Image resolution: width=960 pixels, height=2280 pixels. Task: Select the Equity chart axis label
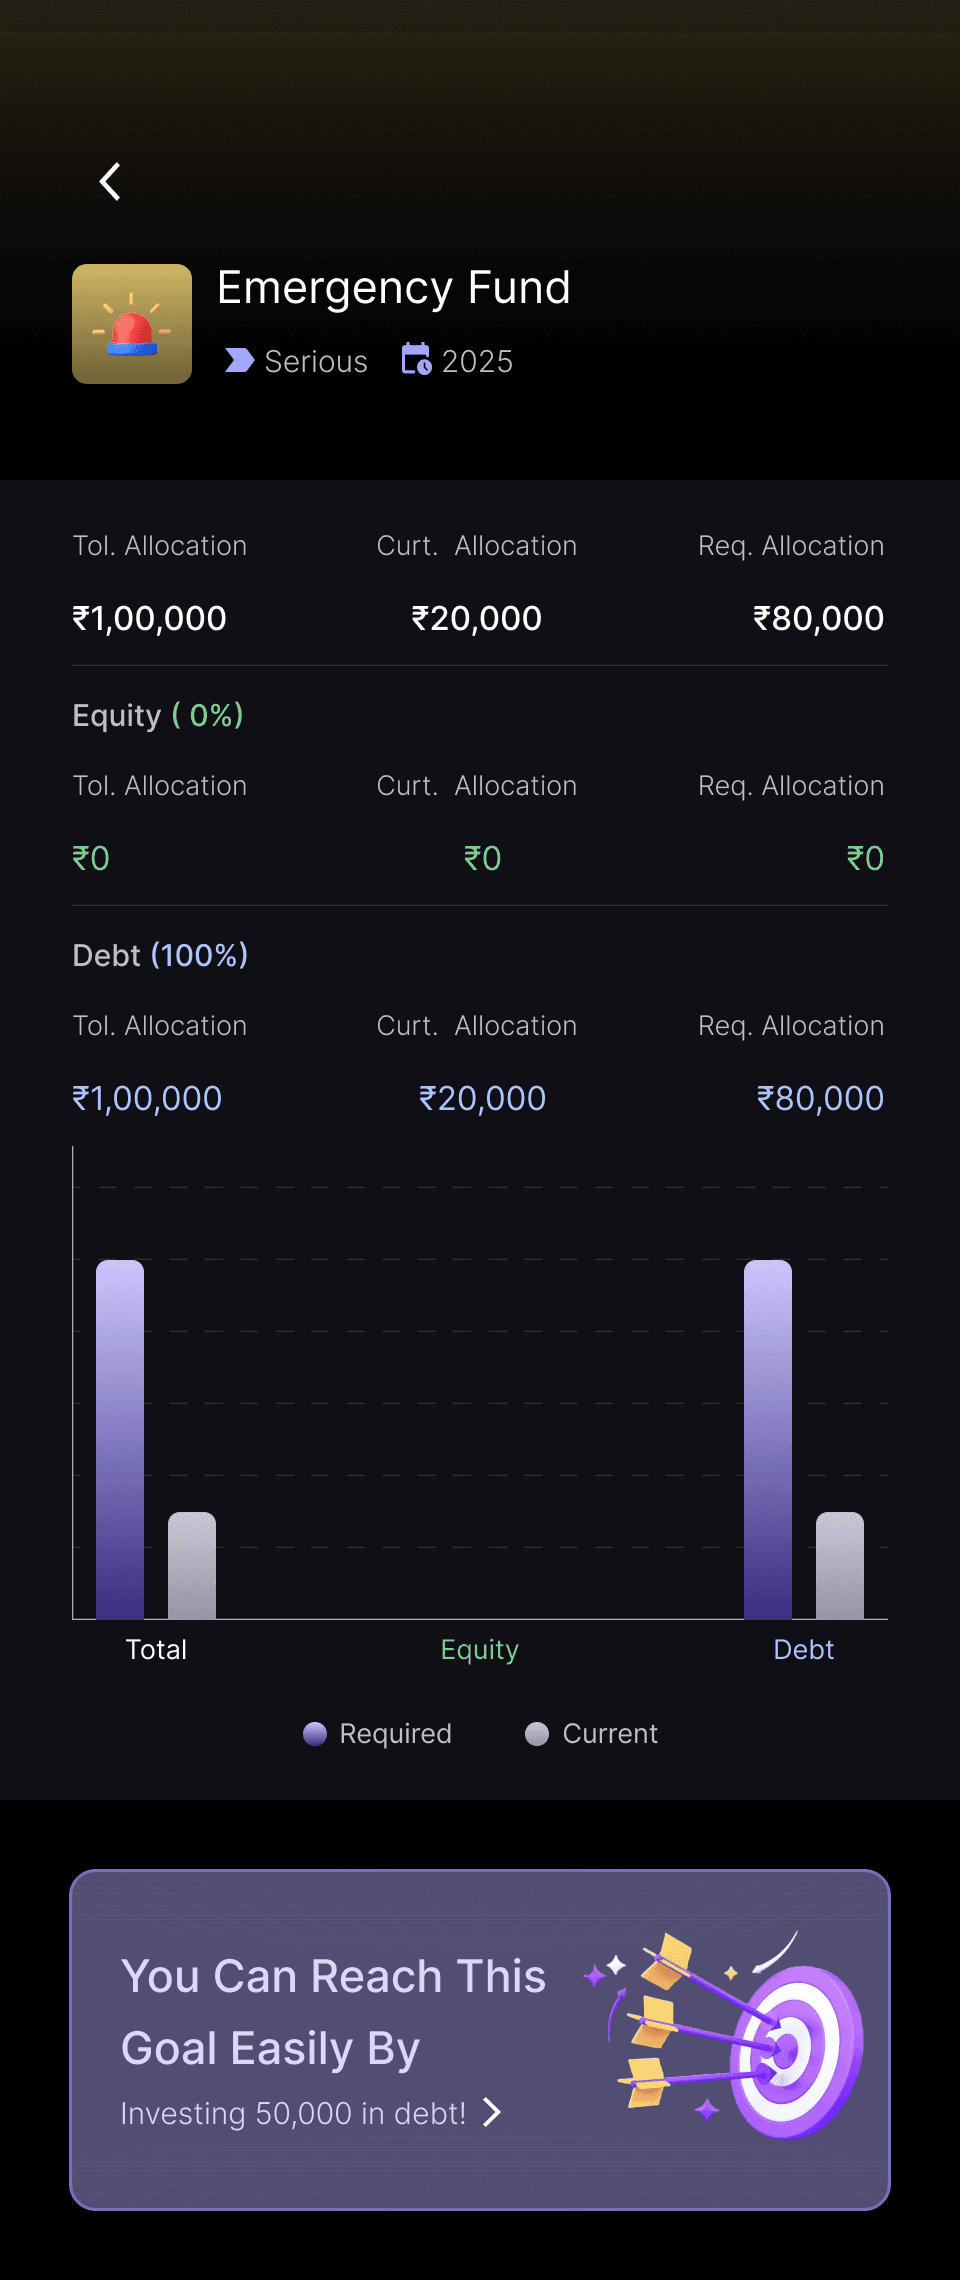coord(480,1650)
